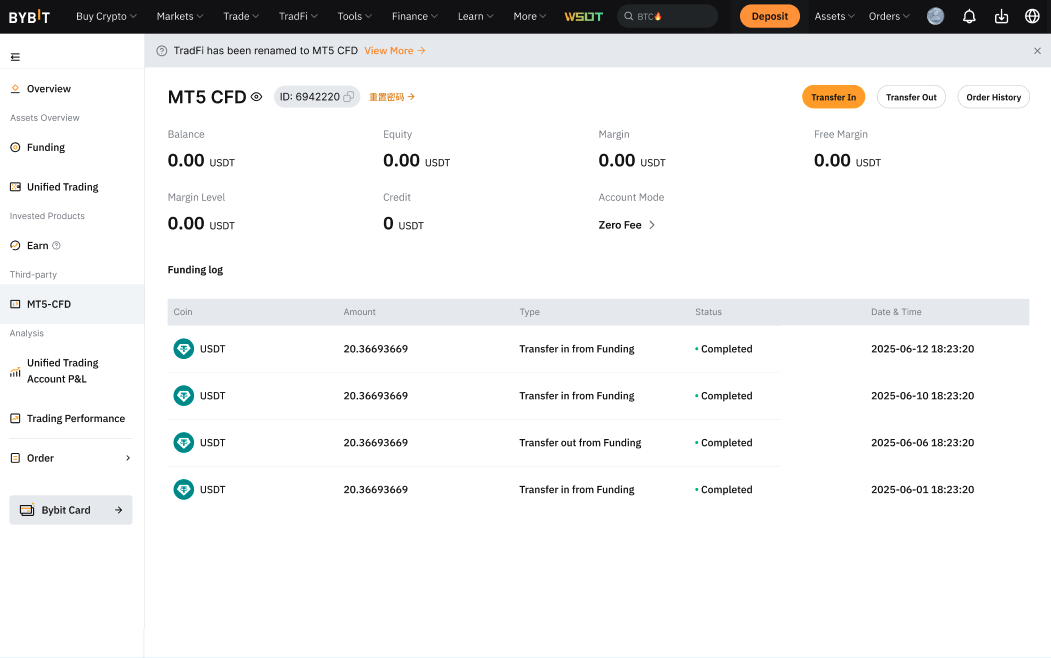Click USDT coin icon in 2025-06-10 row
The width and height of the screenshot is (1051, 658).
tap(184, 396)
